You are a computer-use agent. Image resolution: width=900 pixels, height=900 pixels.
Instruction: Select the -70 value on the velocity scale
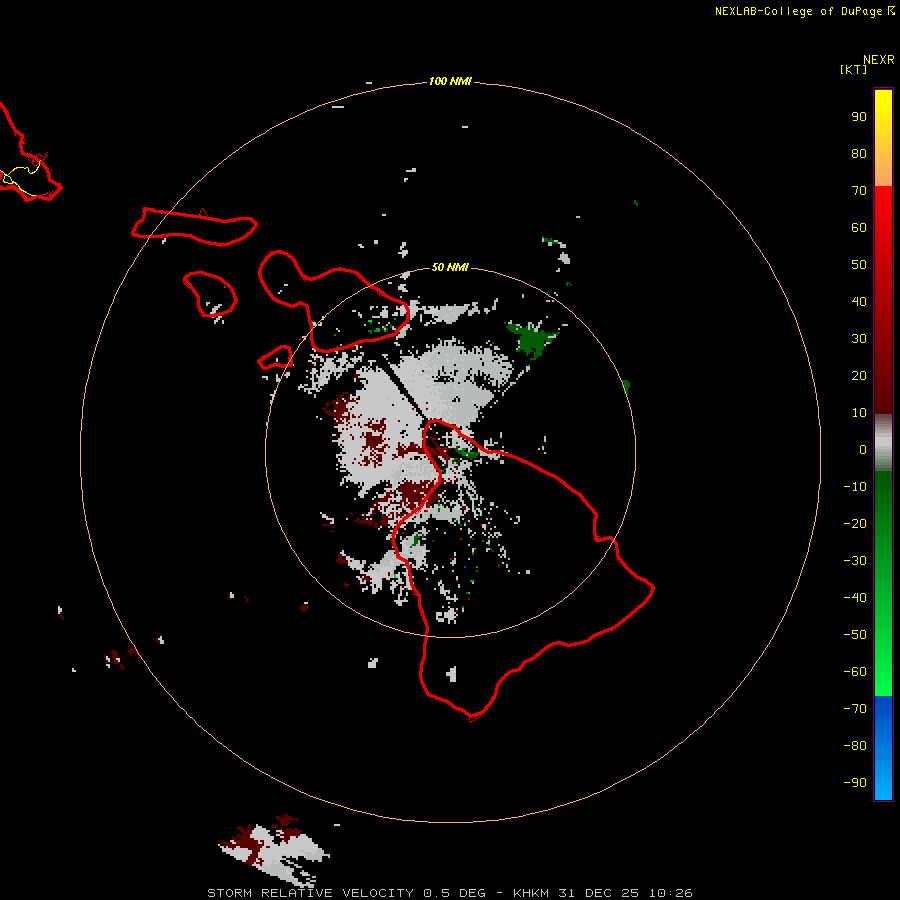tap(855, 709)
